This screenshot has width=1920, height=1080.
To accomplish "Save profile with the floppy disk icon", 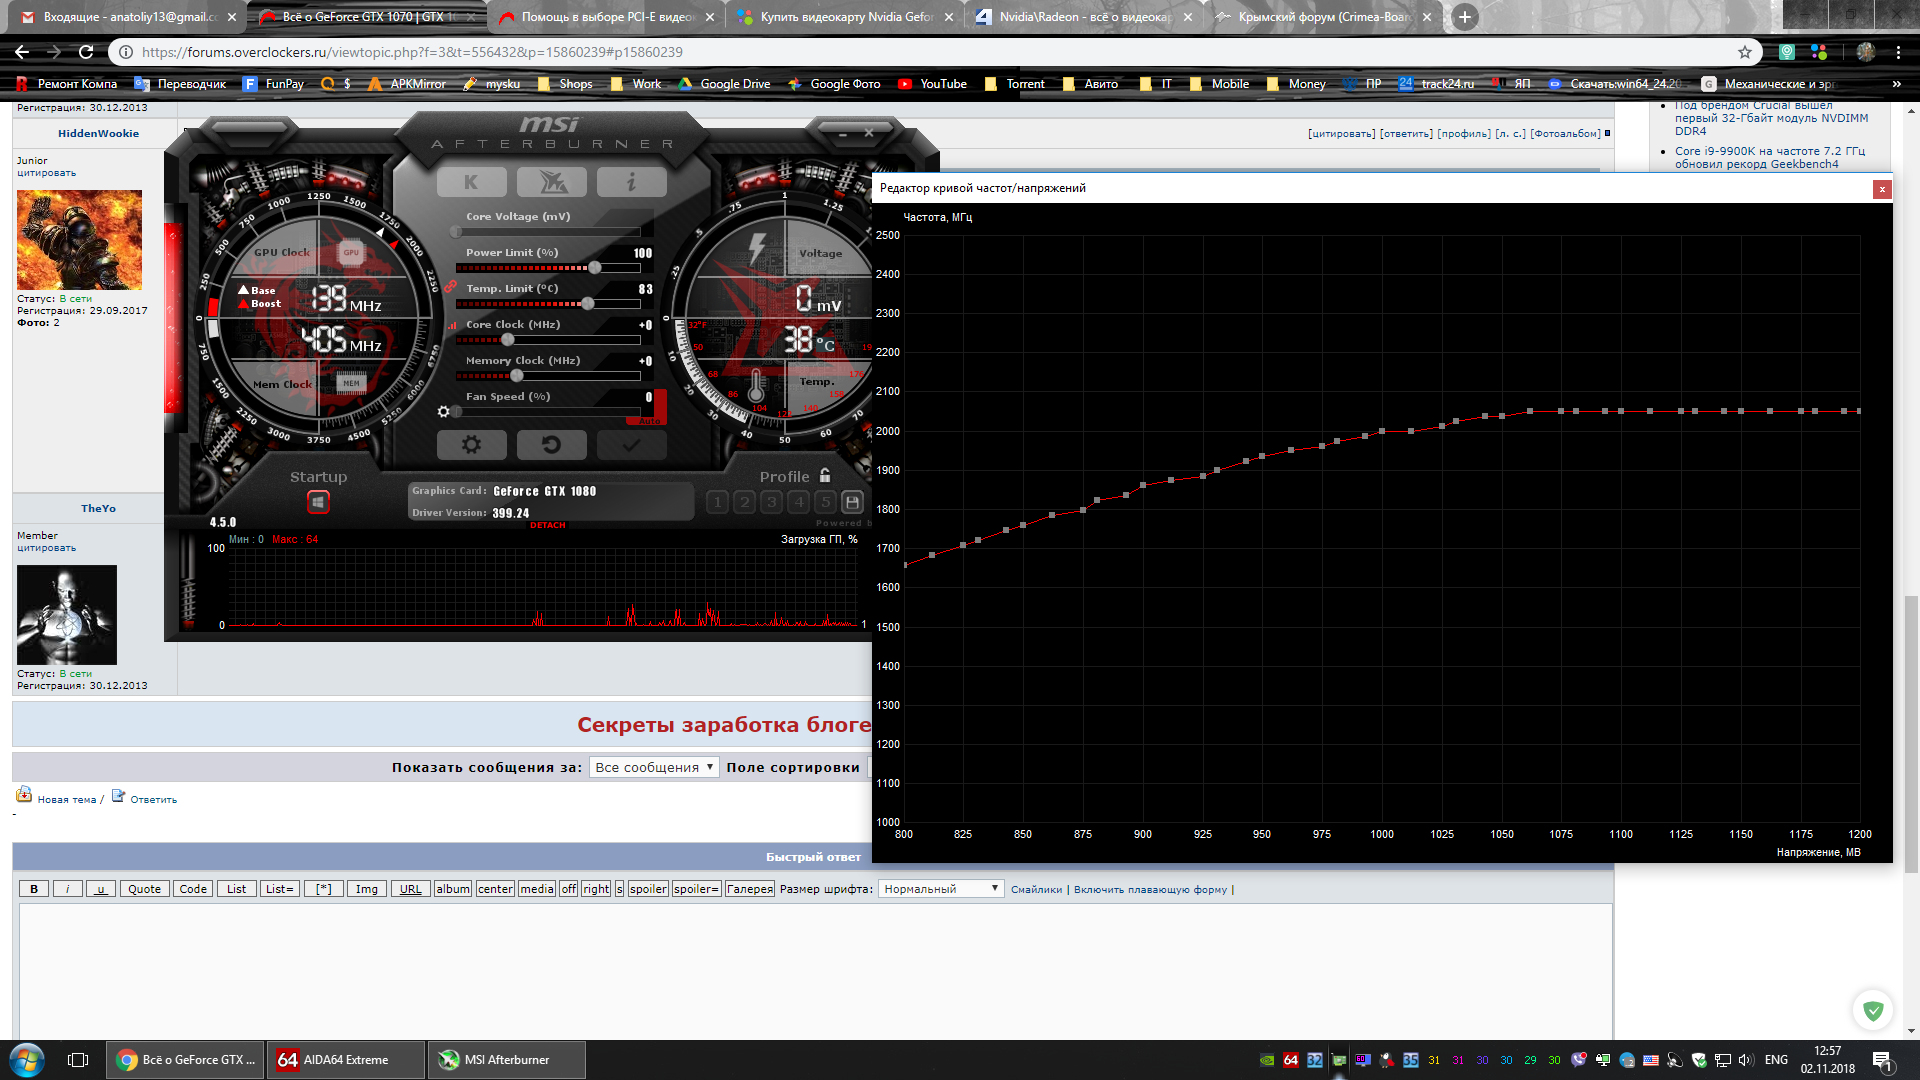I will [x=852, y=502].
